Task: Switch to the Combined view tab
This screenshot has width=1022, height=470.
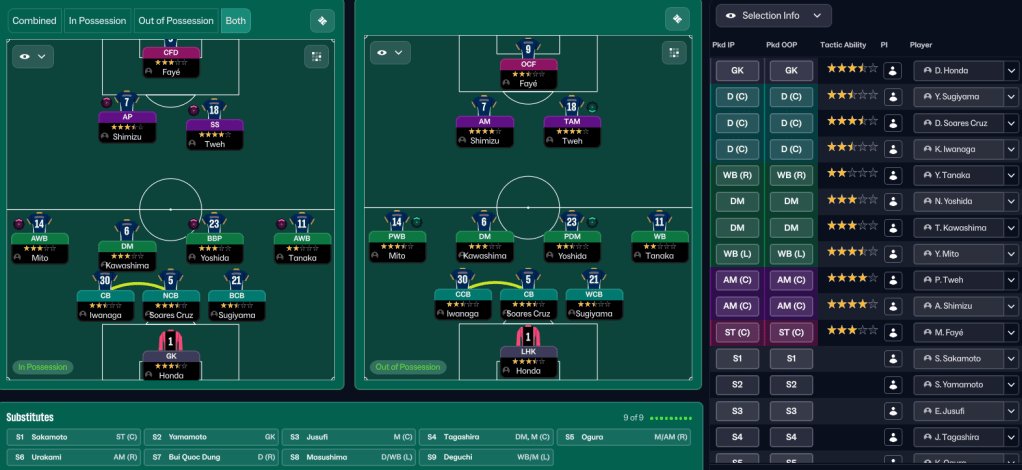Action: point(34,20)
